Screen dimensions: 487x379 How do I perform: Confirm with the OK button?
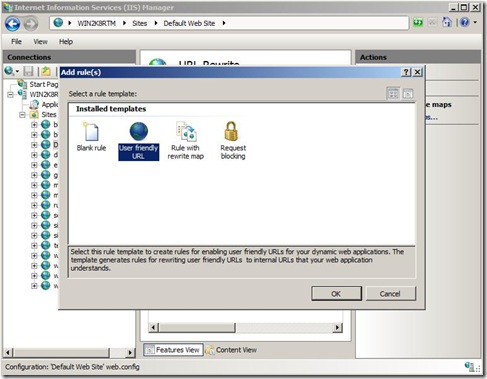point(336,294)
